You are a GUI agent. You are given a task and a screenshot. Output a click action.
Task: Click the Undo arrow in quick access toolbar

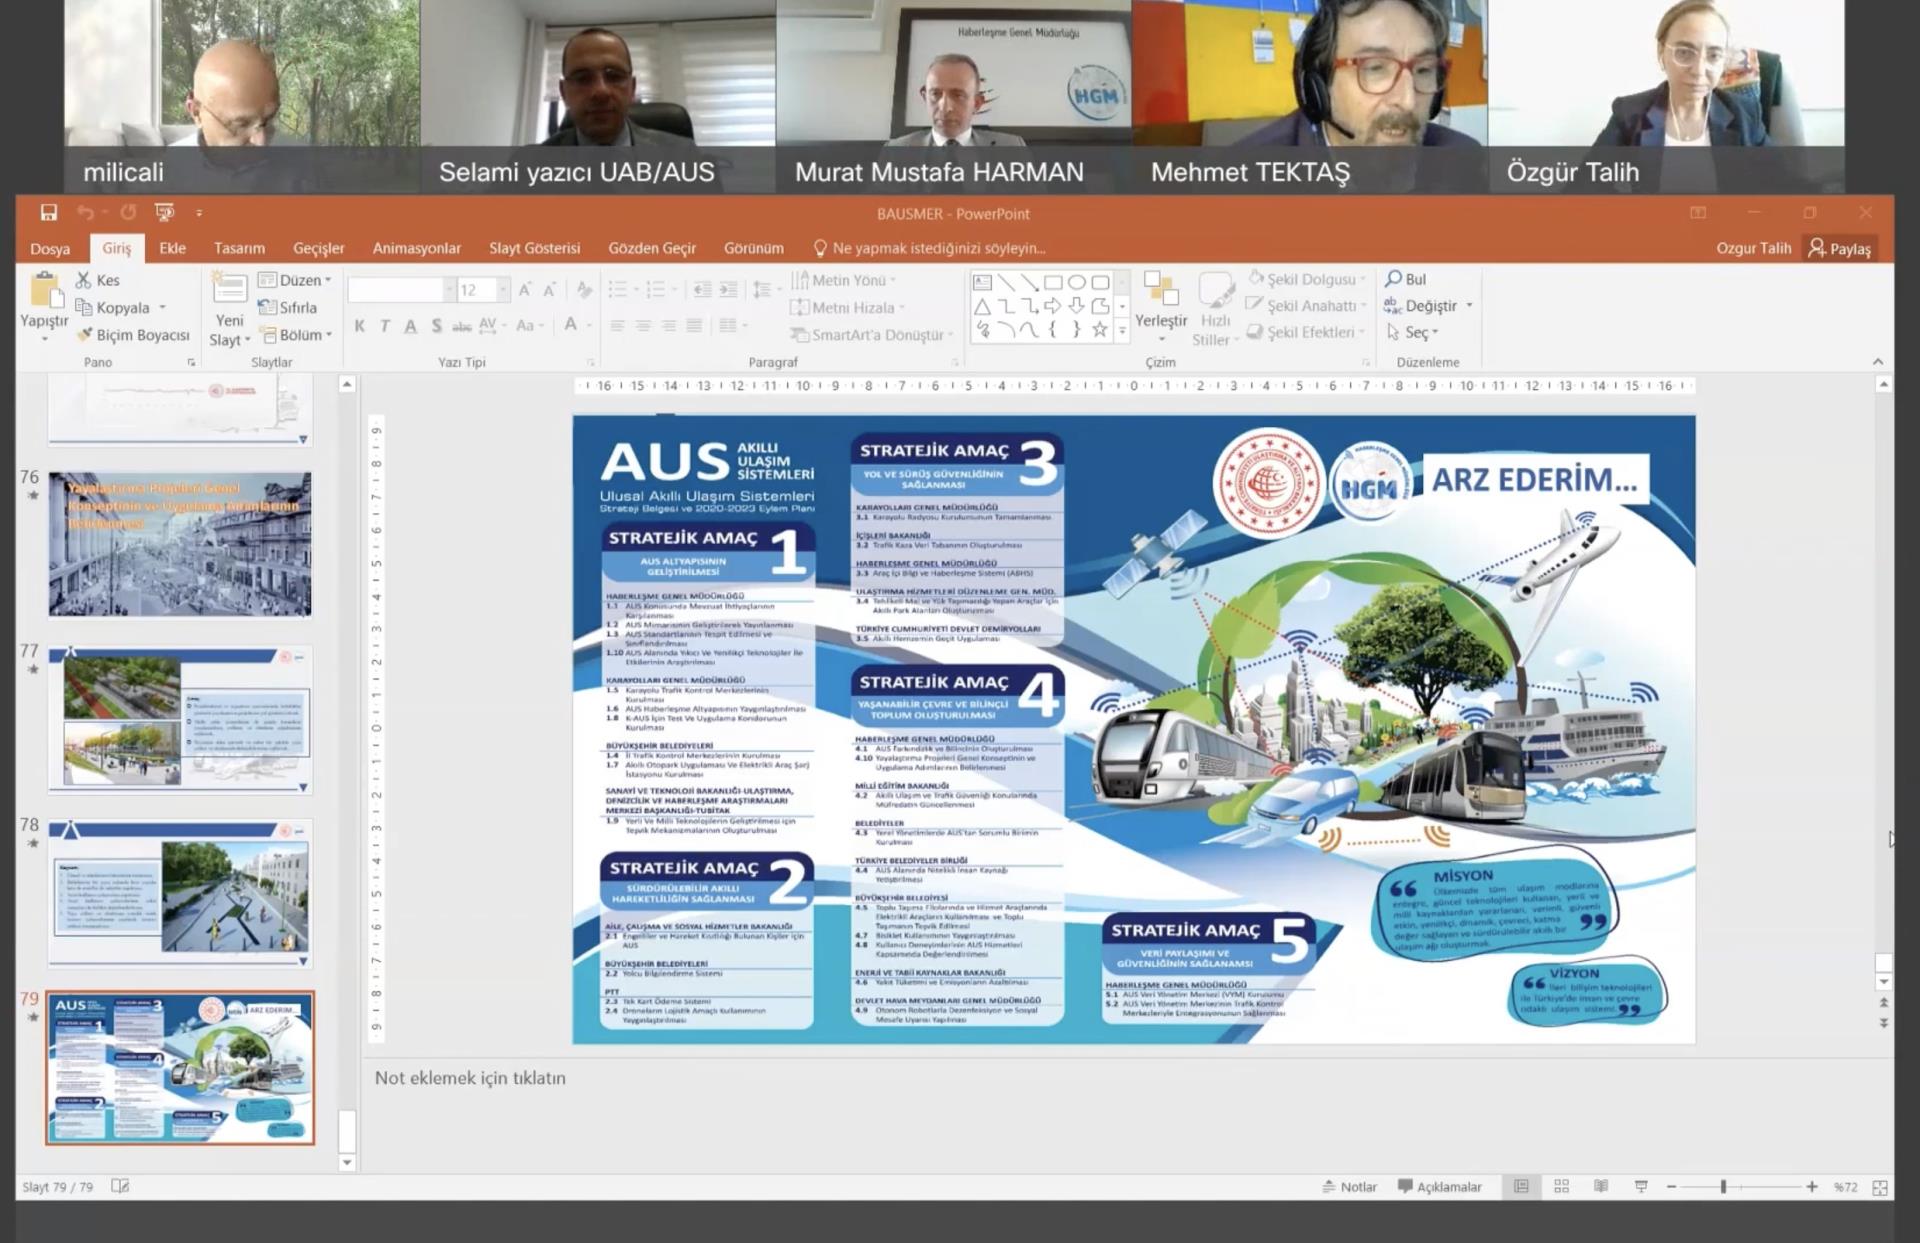coord(85,212)
